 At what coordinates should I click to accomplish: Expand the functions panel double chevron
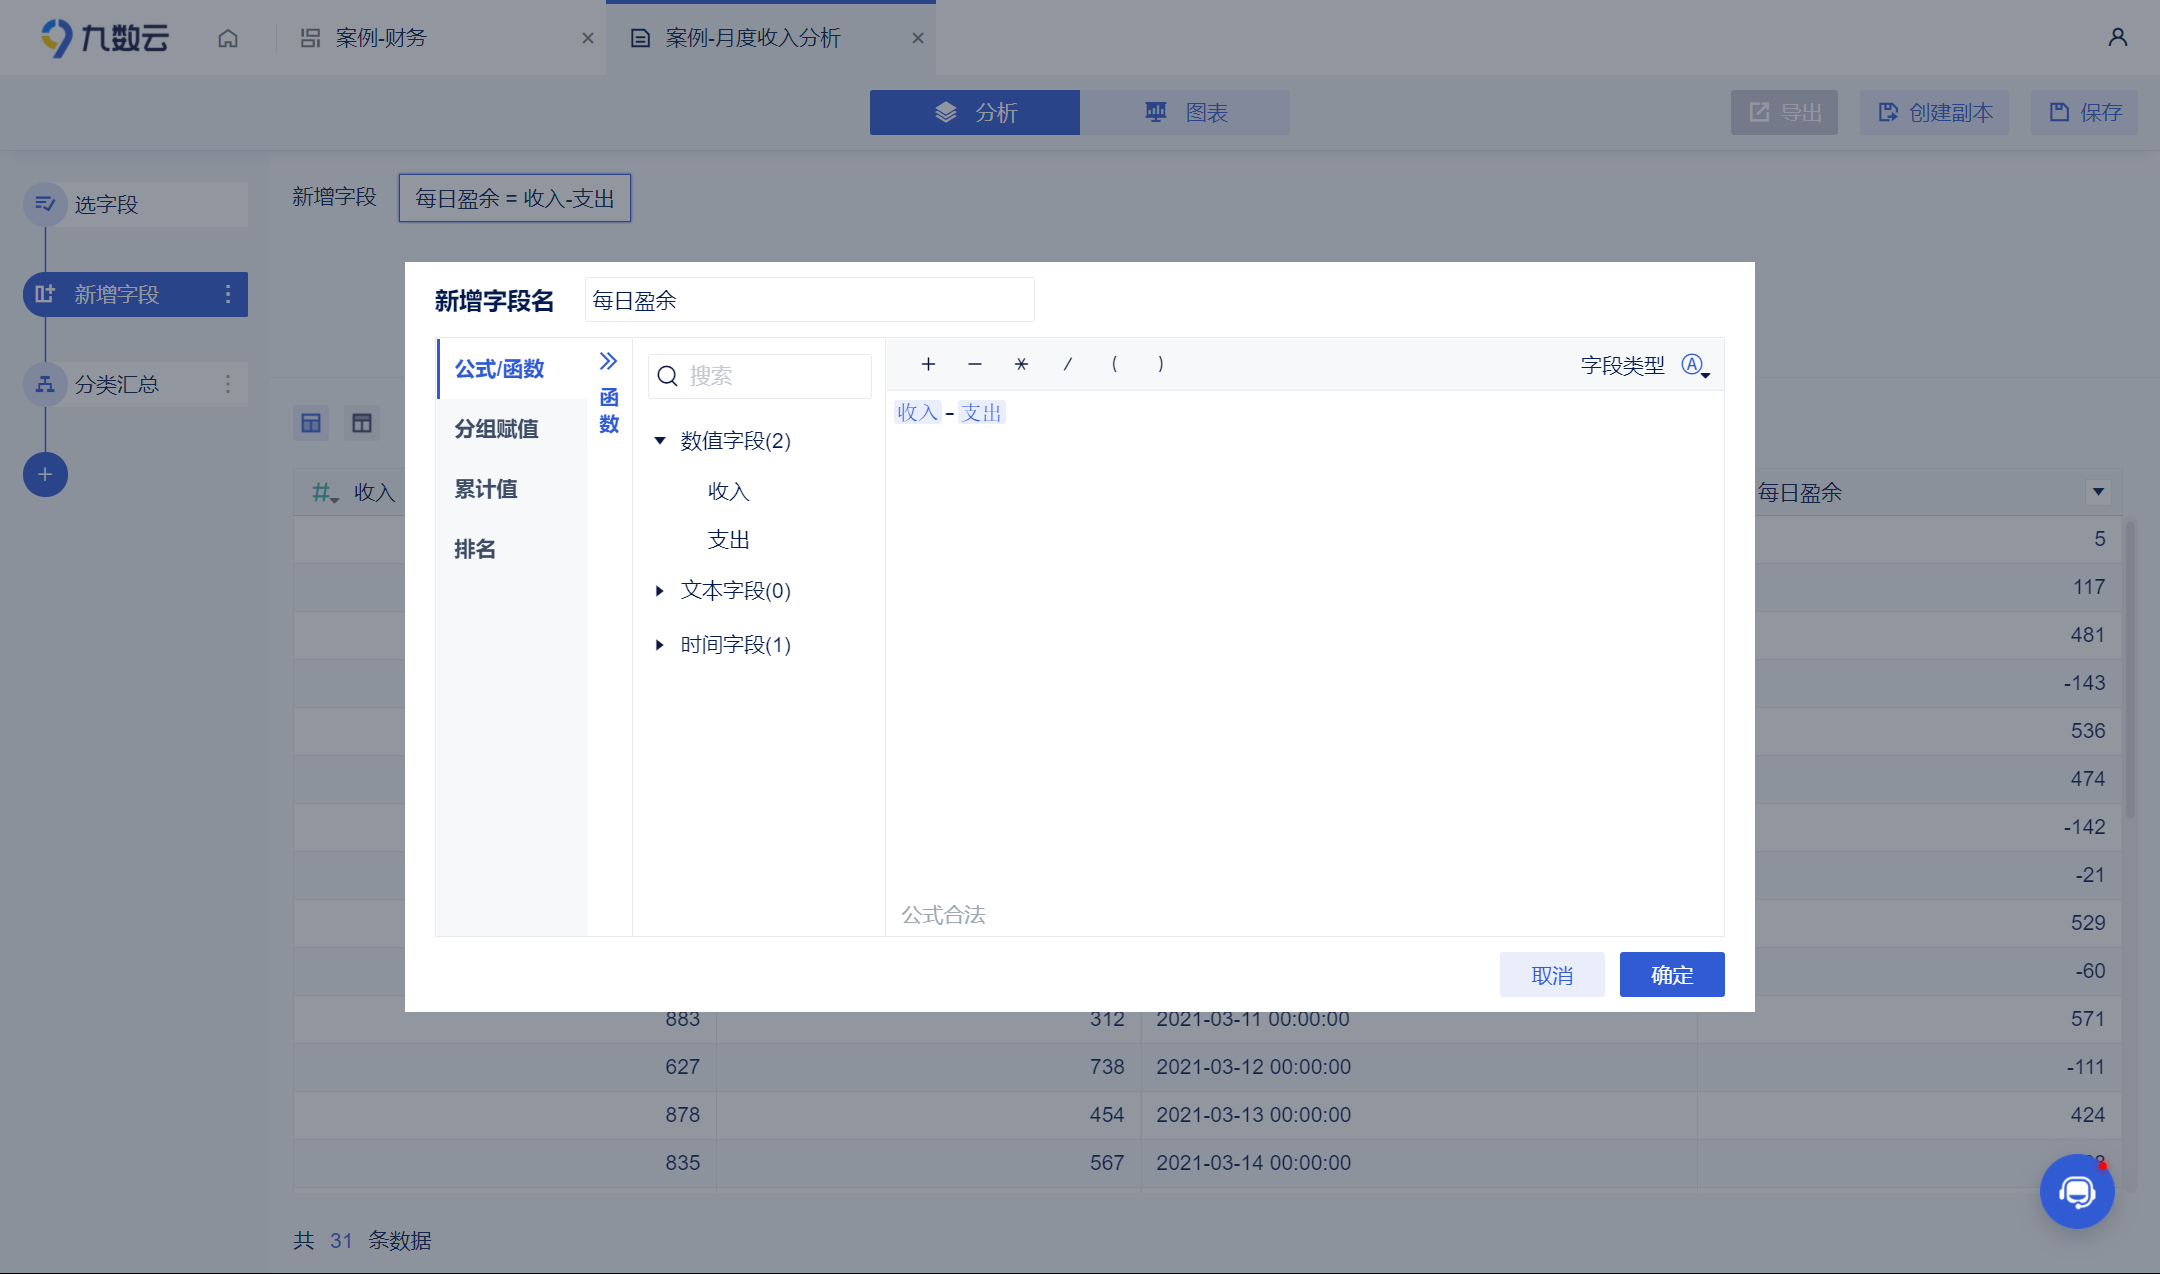tap(608, 361)
